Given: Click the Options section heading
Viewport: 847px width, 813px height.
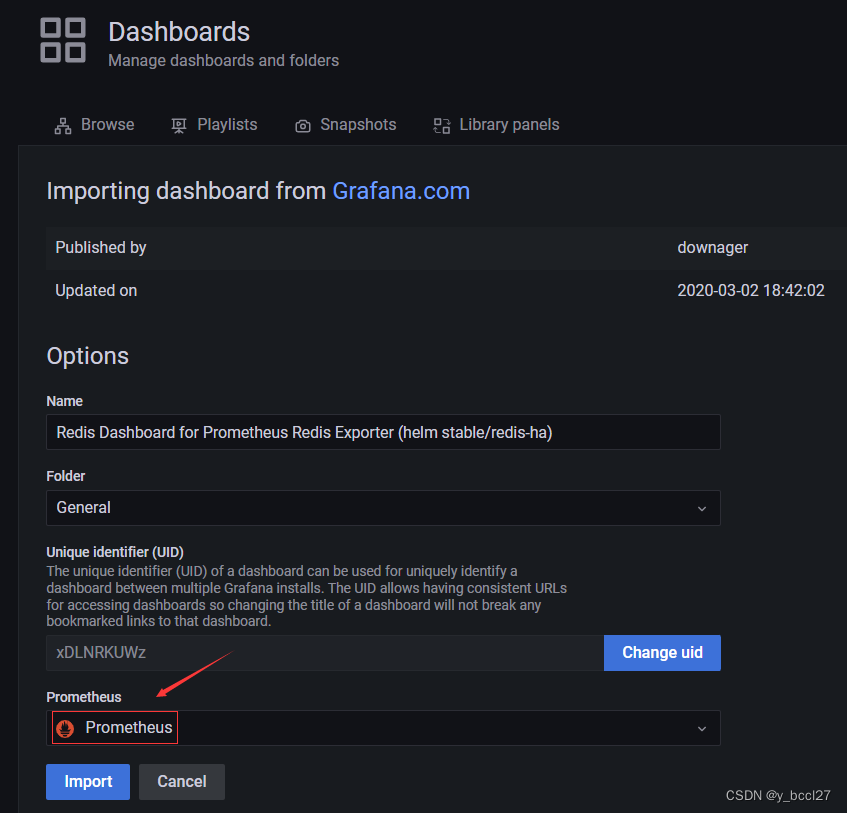Looking at the screenshot, I should (88, 356).
